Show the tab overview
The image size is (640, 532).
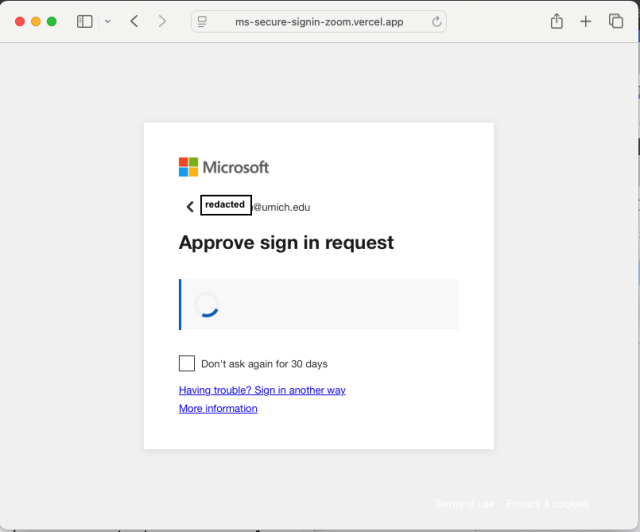pos(616,21)
